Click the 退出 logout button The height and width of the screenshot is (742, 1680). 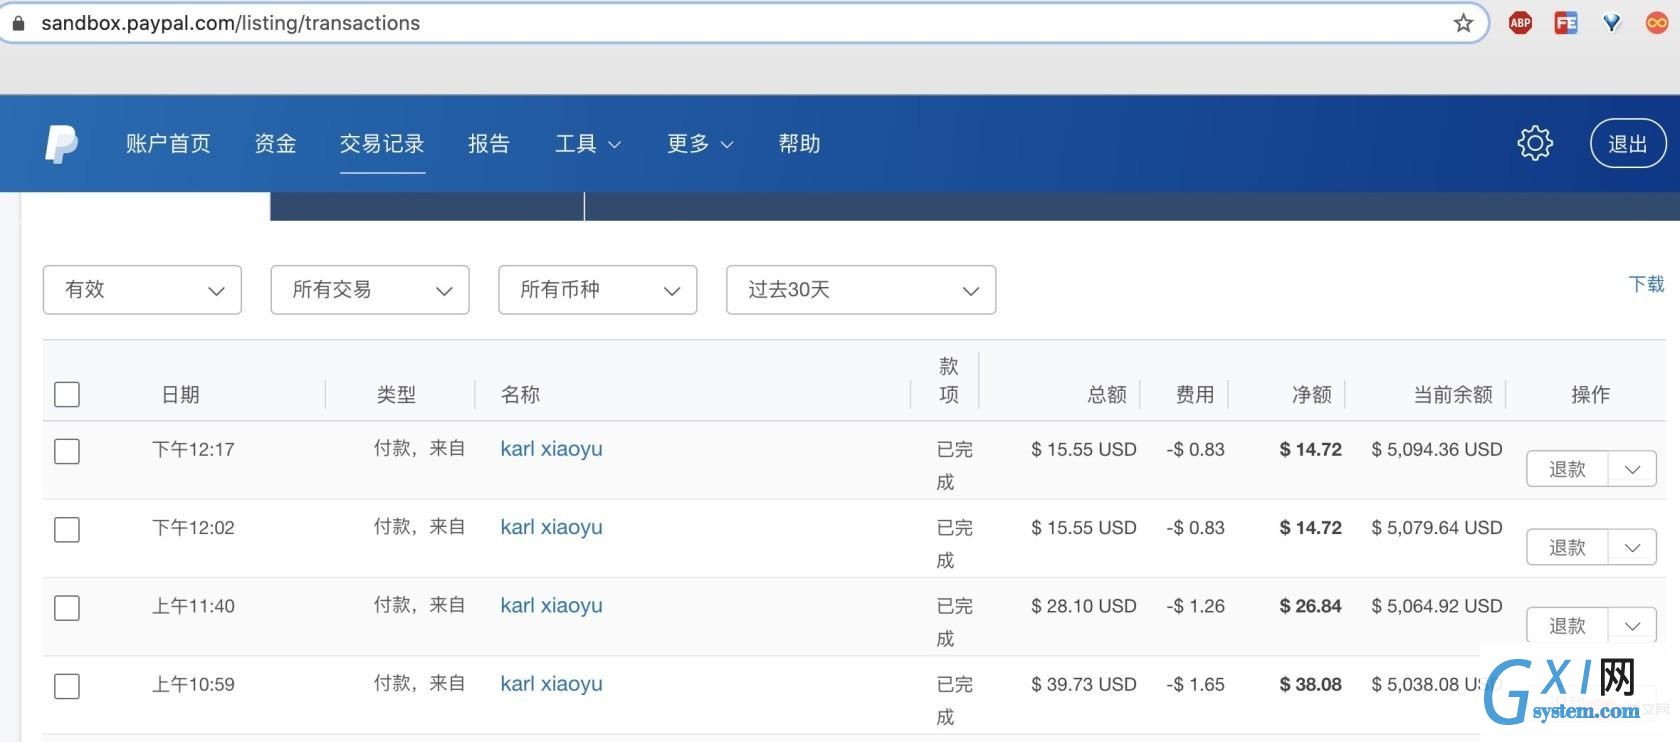point(1628,143)
